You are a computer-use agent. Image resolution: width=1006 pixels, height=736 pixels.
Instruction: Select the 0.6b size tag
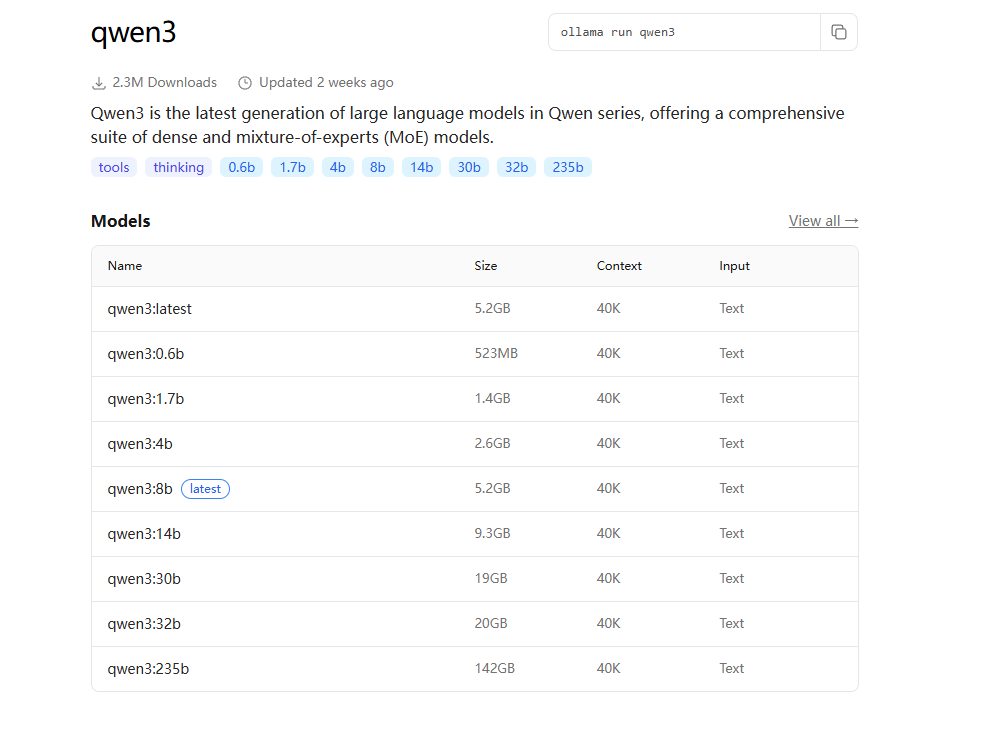point(241,167)
